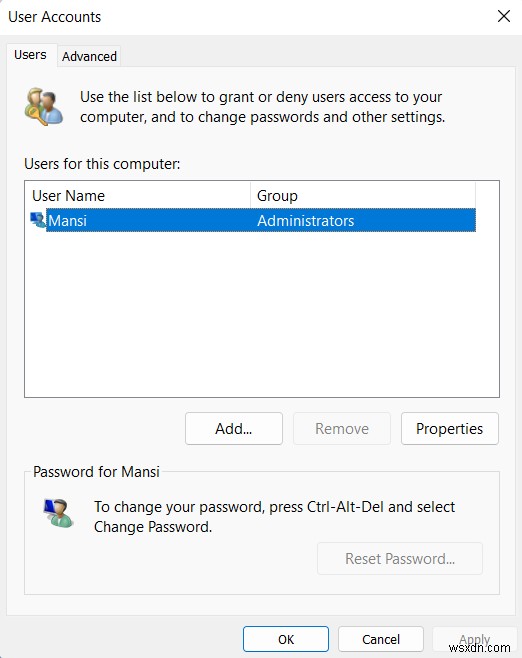Screen dimensions: 522x658
Task: Sort by the Group column header
Action: 363,196
